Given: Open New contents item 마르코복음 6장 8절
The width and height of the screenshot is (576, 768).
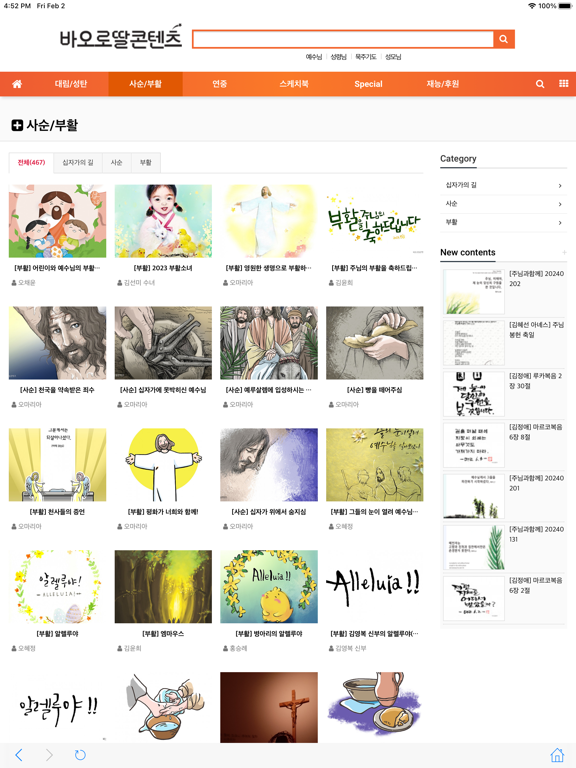Looking at the screenshot, I should pos(504,445).
